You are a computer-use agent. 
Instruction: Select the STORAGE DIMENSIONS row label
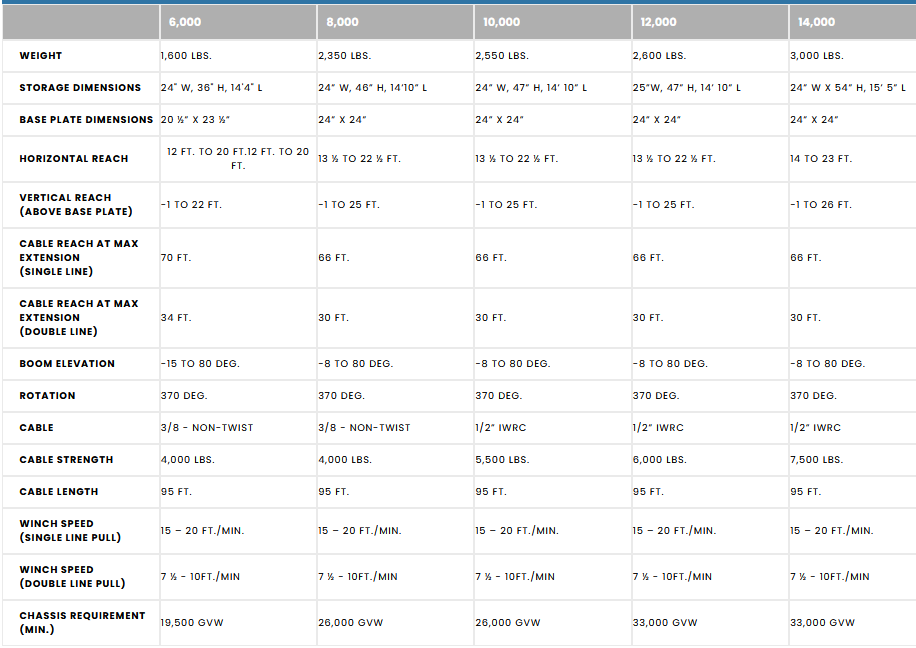[x=80, y=88]
